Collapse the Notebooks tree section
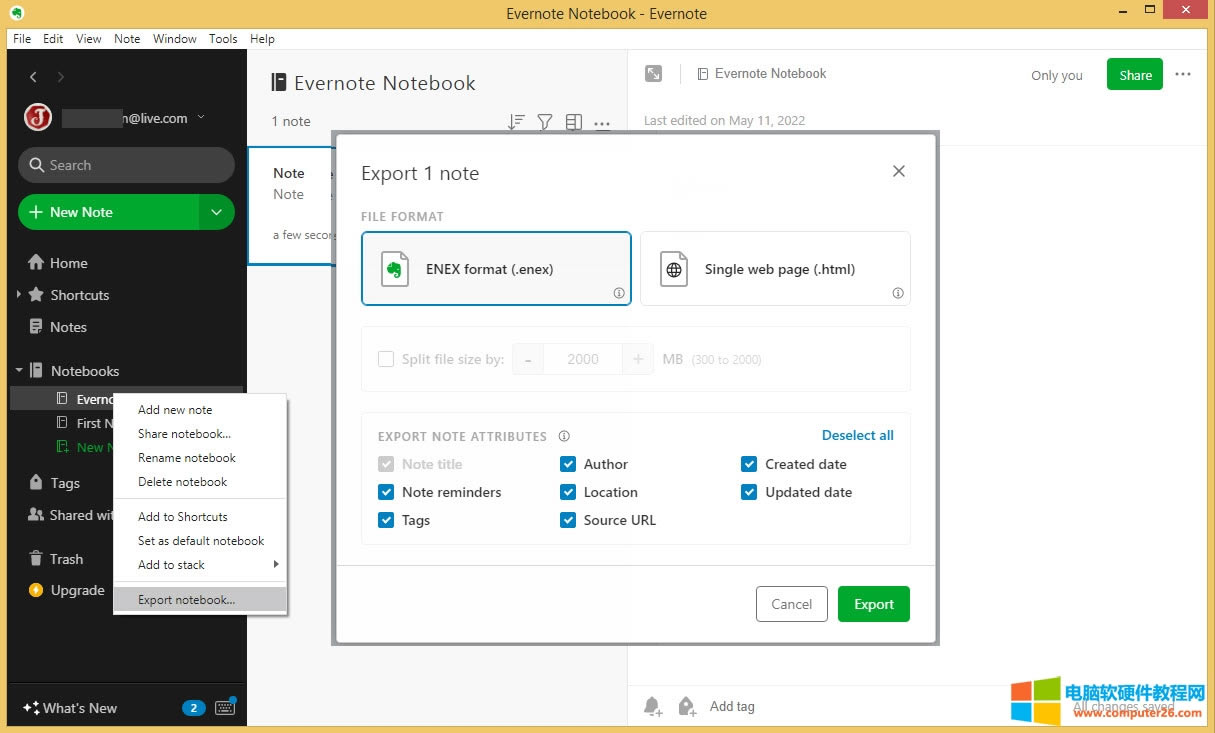 pos(19,371)
